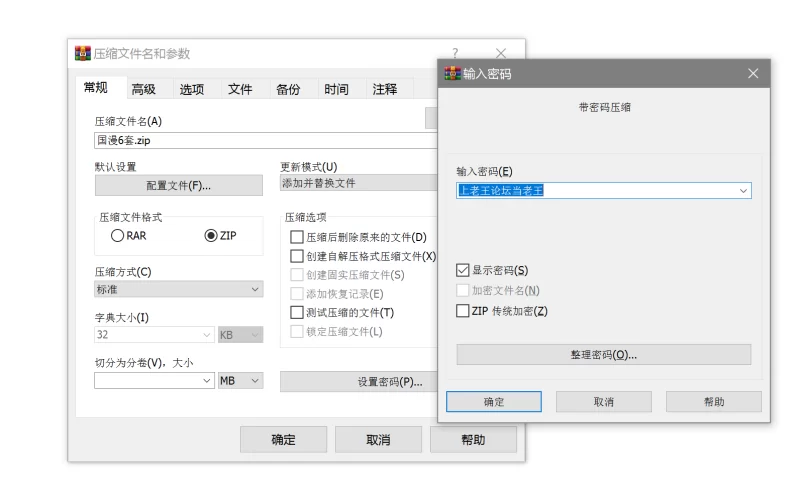800x482 pixels.
Task: Select RAR archive format radio button
Action: 118,236
